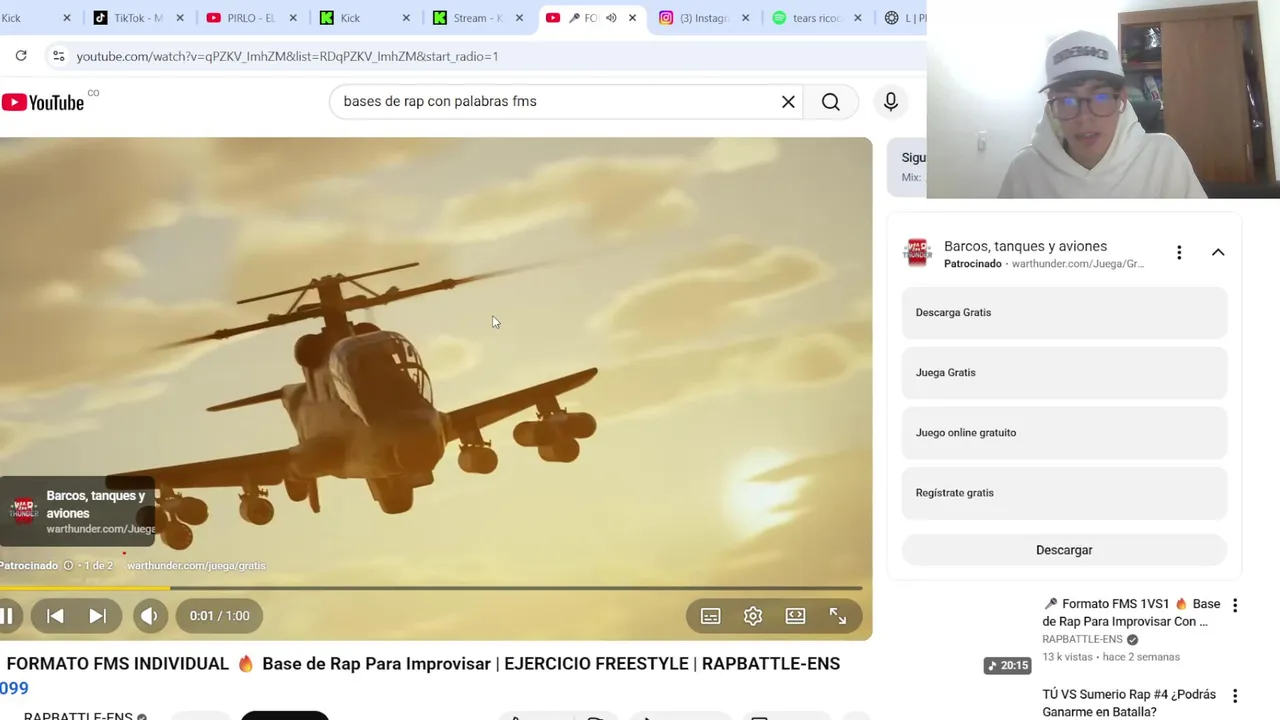
Task: Close the Instagram tab
Action: tap(745, 18)
